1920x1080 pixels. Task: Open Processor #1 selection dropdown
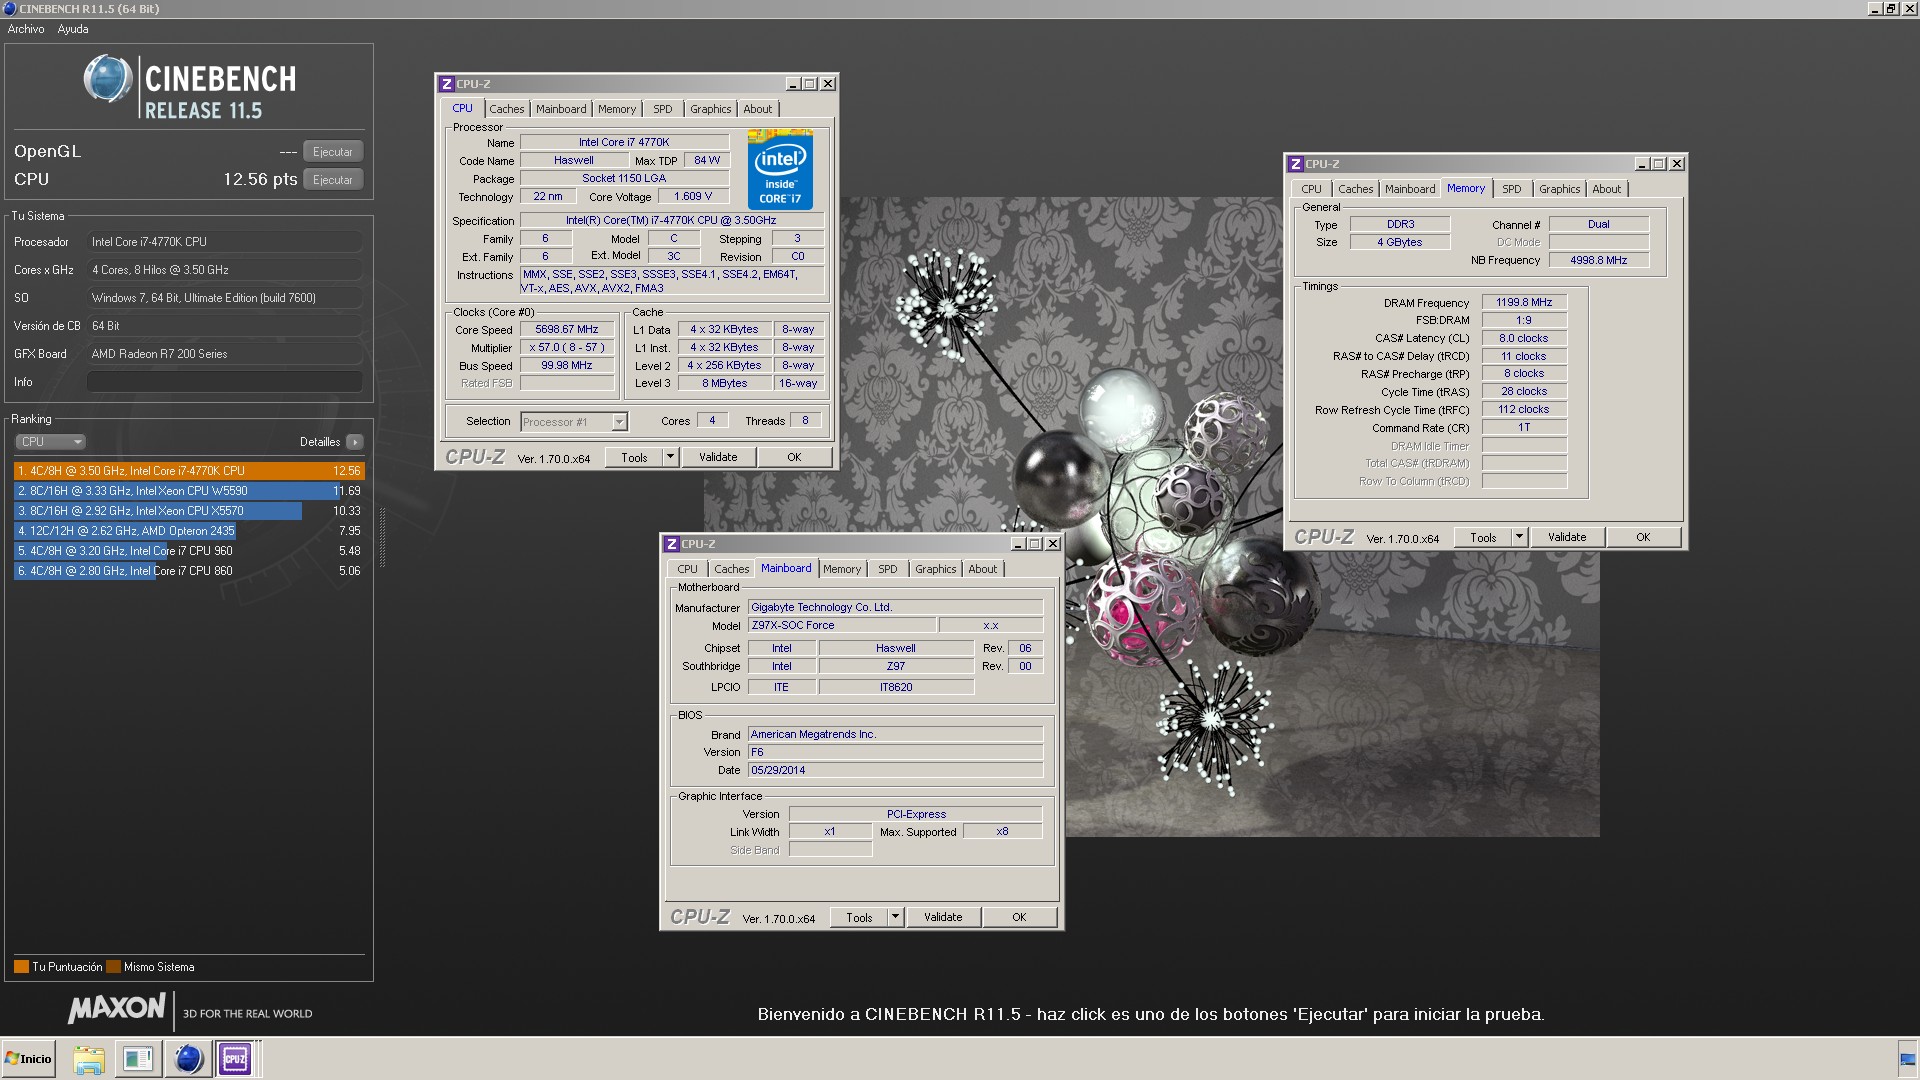574,422
